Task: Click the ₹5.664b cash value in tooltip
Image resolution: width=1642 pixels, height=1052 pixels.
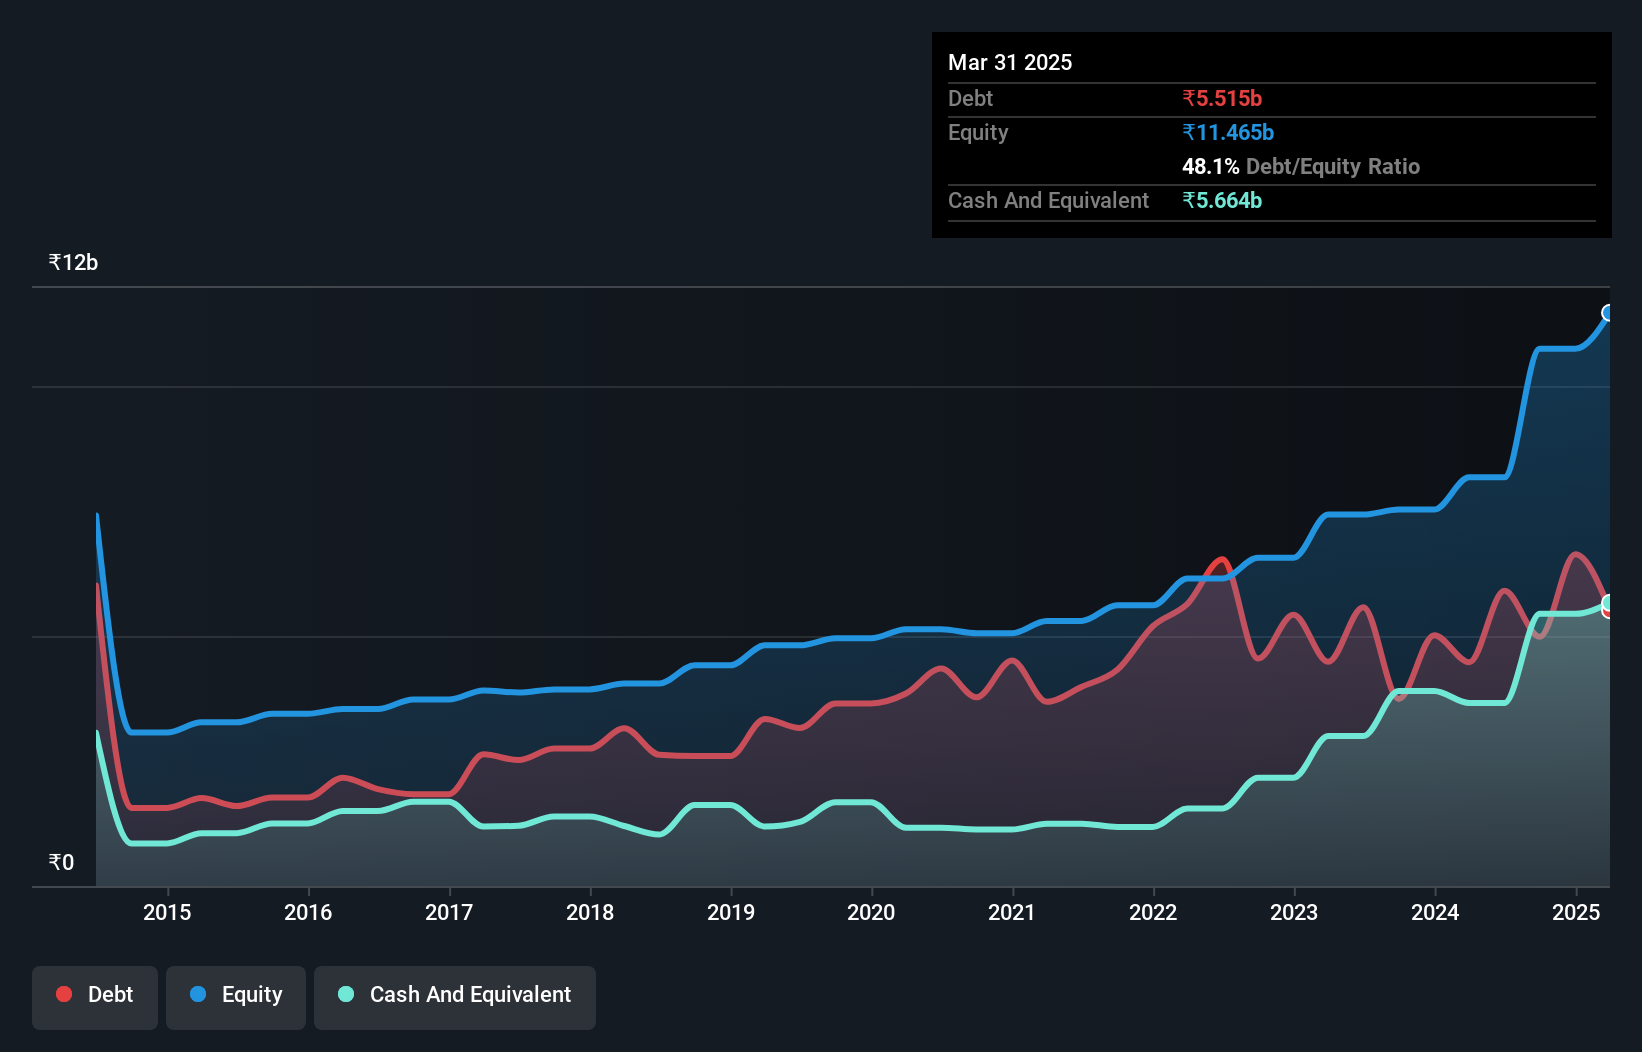Action: pyautogui.click(x=1222, y=200)
